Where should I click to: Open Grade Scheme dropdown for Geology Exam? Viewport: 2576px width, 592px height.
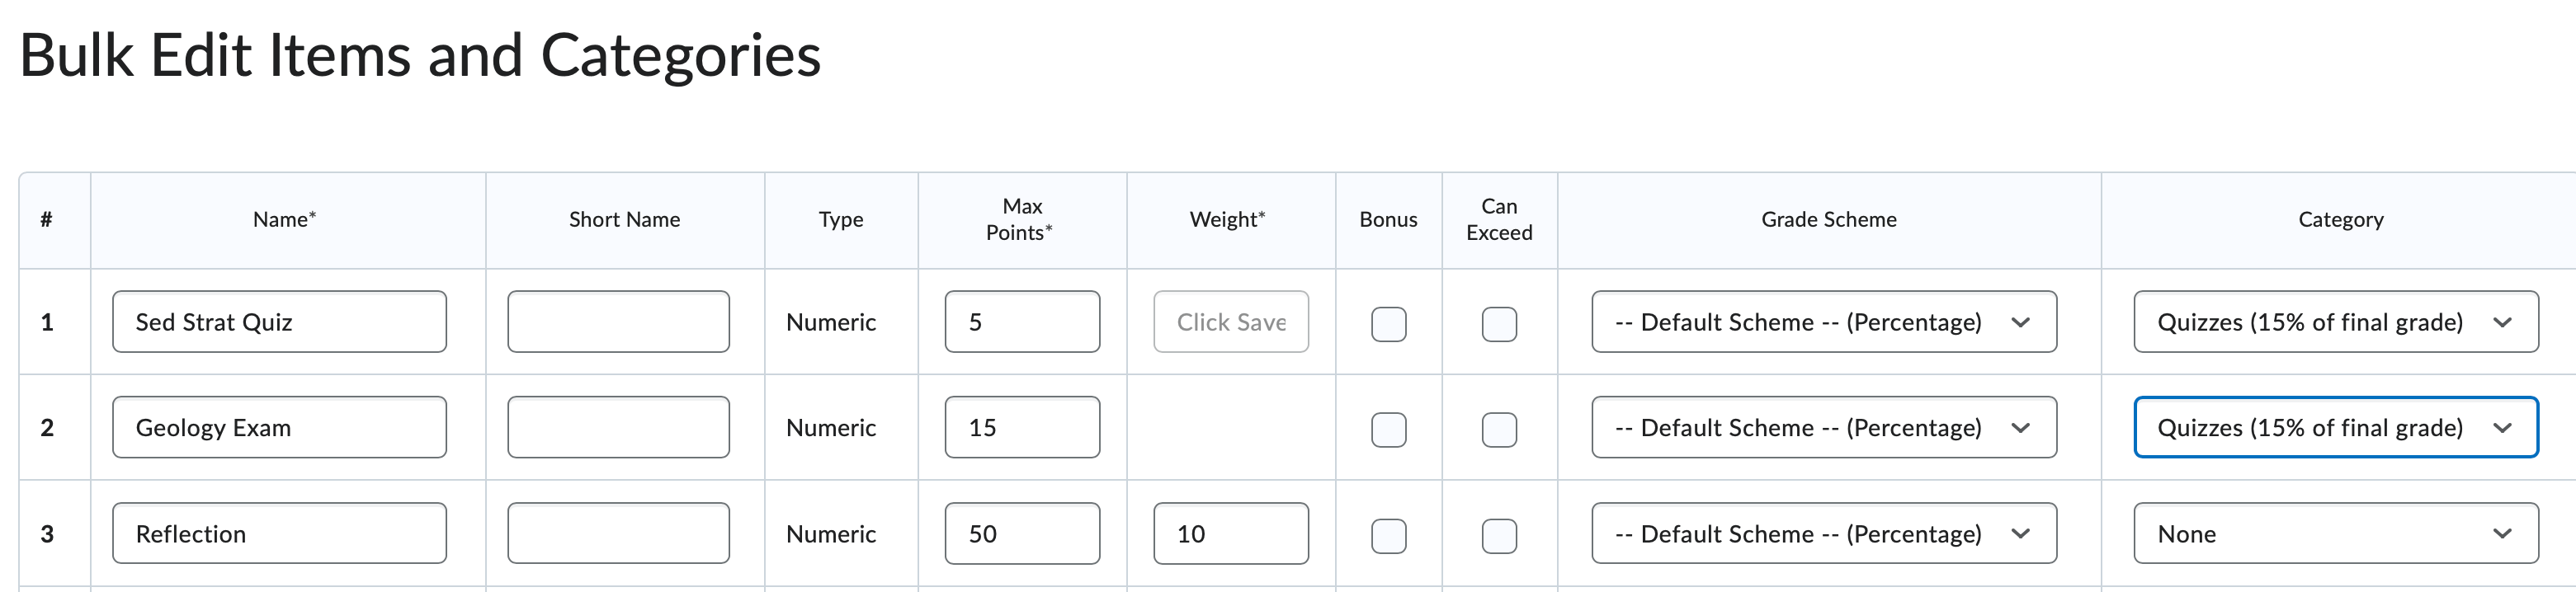(1823, 428)
